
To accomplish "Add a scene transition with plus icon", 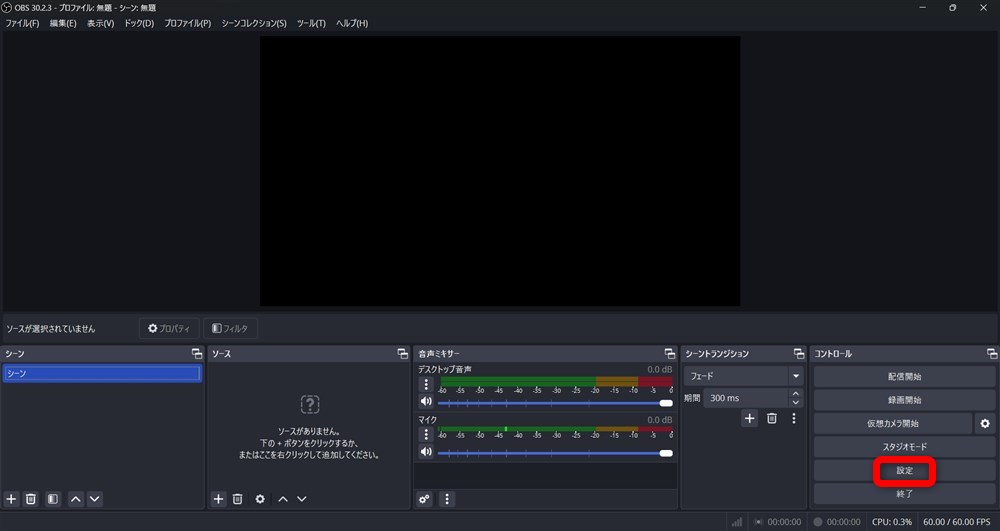I will [x=749, y=418].
